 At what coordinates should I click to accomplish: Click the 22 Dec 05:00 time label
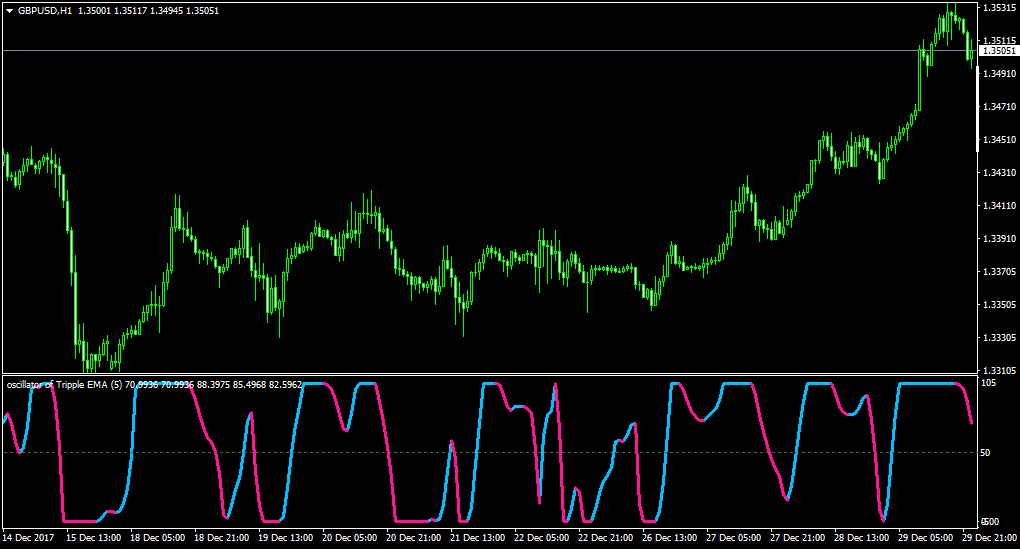tap(541, 538)
